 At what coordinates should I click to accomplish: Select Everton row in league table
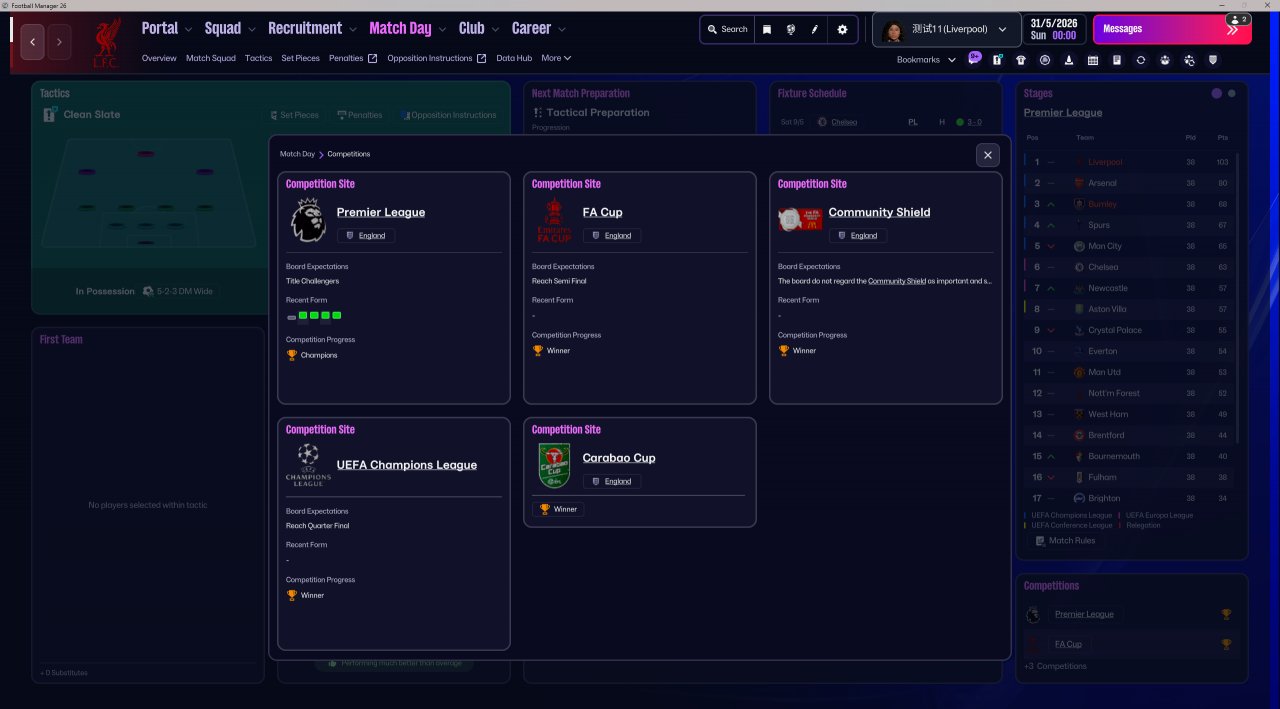pyautogui.click(x=1127, y=351)
